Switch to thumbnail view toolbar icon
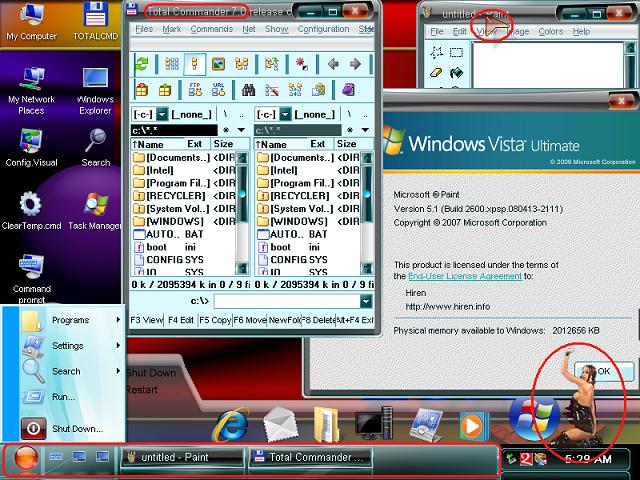 pyautogui.click(x=218, y=64)
